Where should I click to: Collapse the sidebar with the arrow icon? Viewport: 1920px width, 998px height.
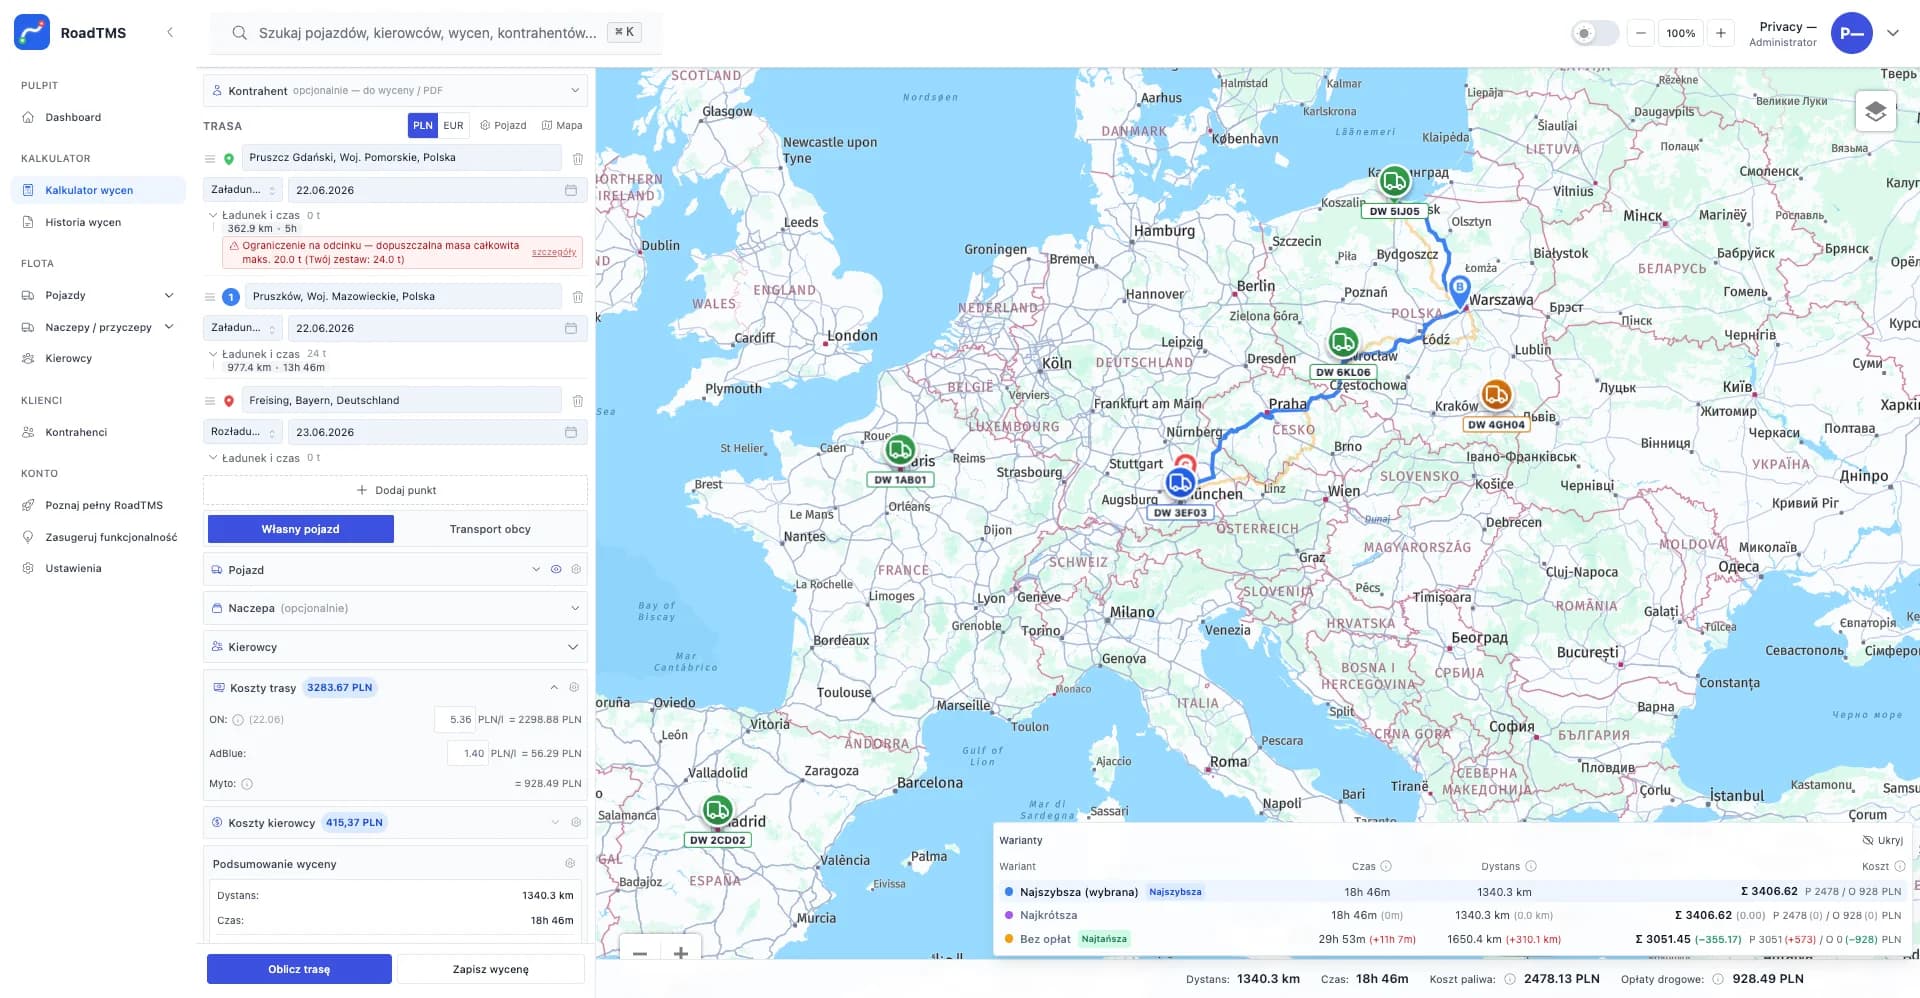(170, 32)
